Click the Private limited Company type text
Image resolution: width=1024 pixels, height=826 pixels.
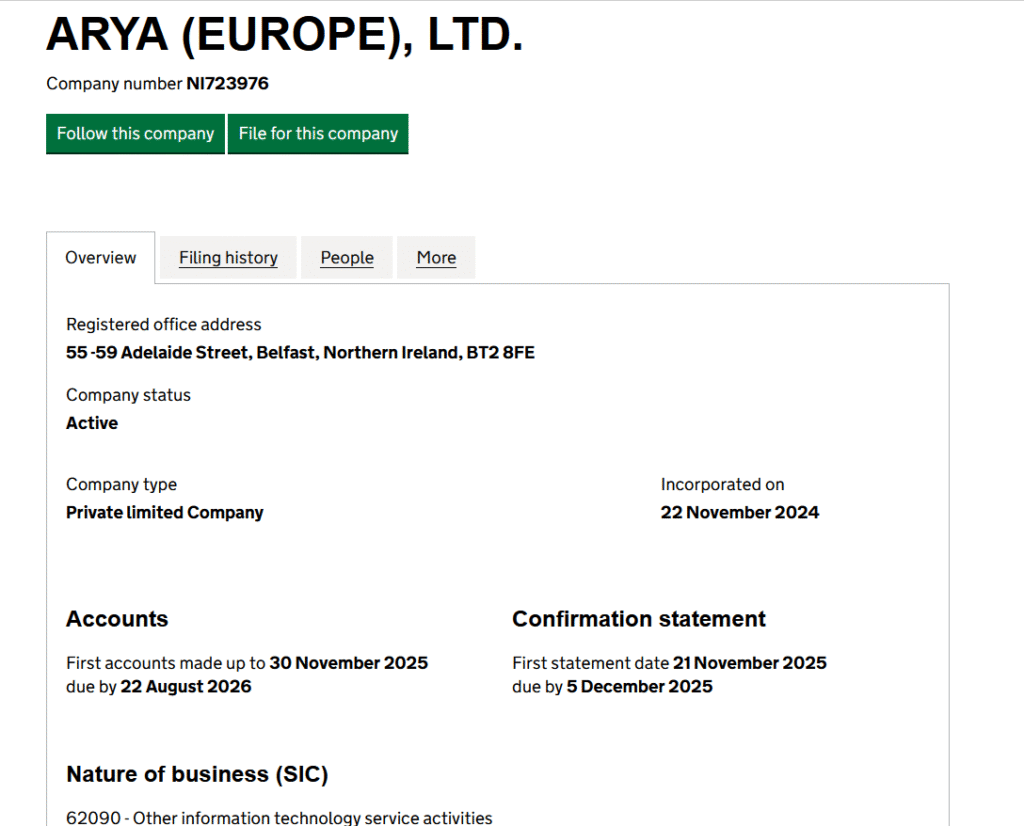click(x=165, y=513)
